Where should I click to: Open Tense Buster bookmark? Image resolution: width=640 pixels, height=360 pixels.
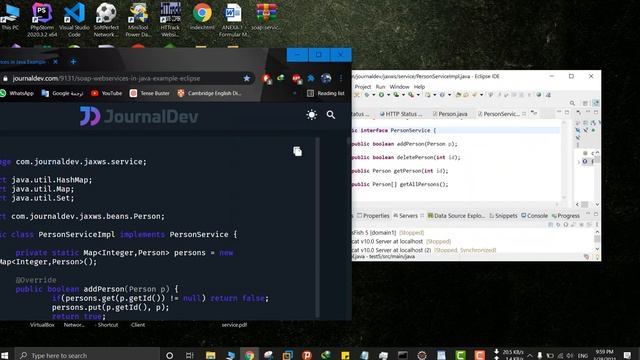(x=149, y=93)
